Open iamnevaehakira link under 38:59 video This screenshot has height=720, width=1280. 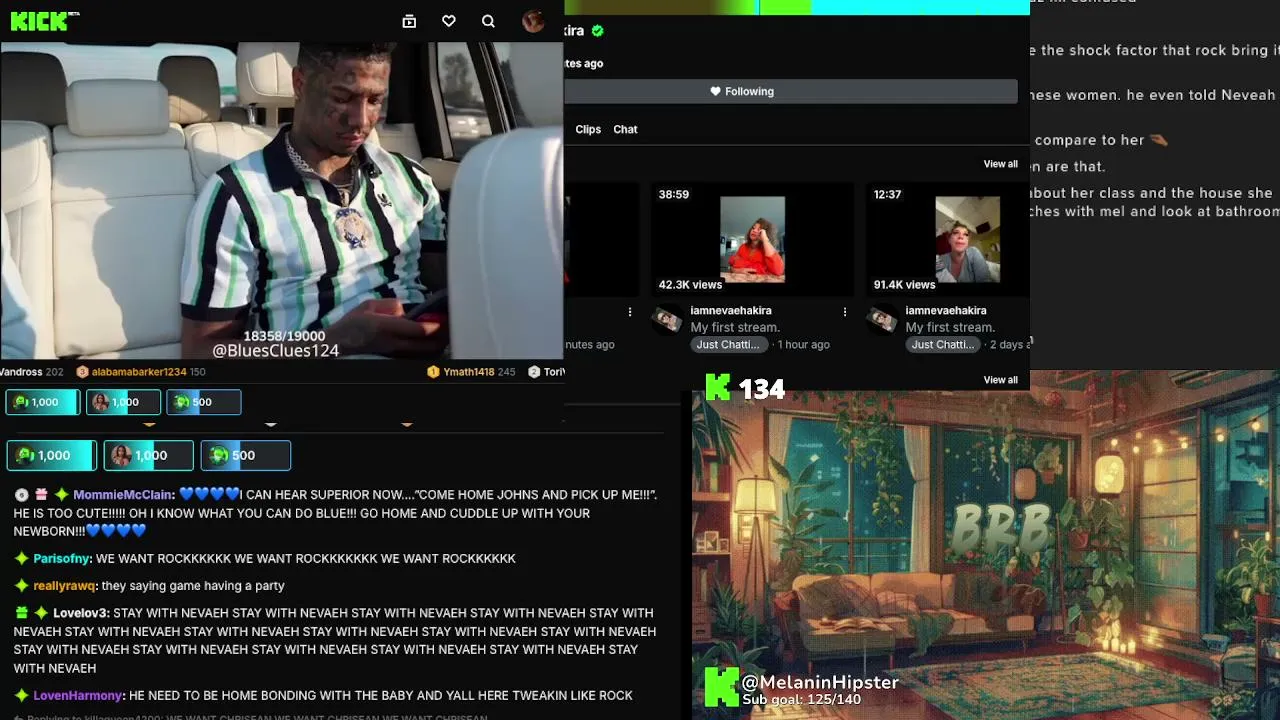[x=731, y=311]
